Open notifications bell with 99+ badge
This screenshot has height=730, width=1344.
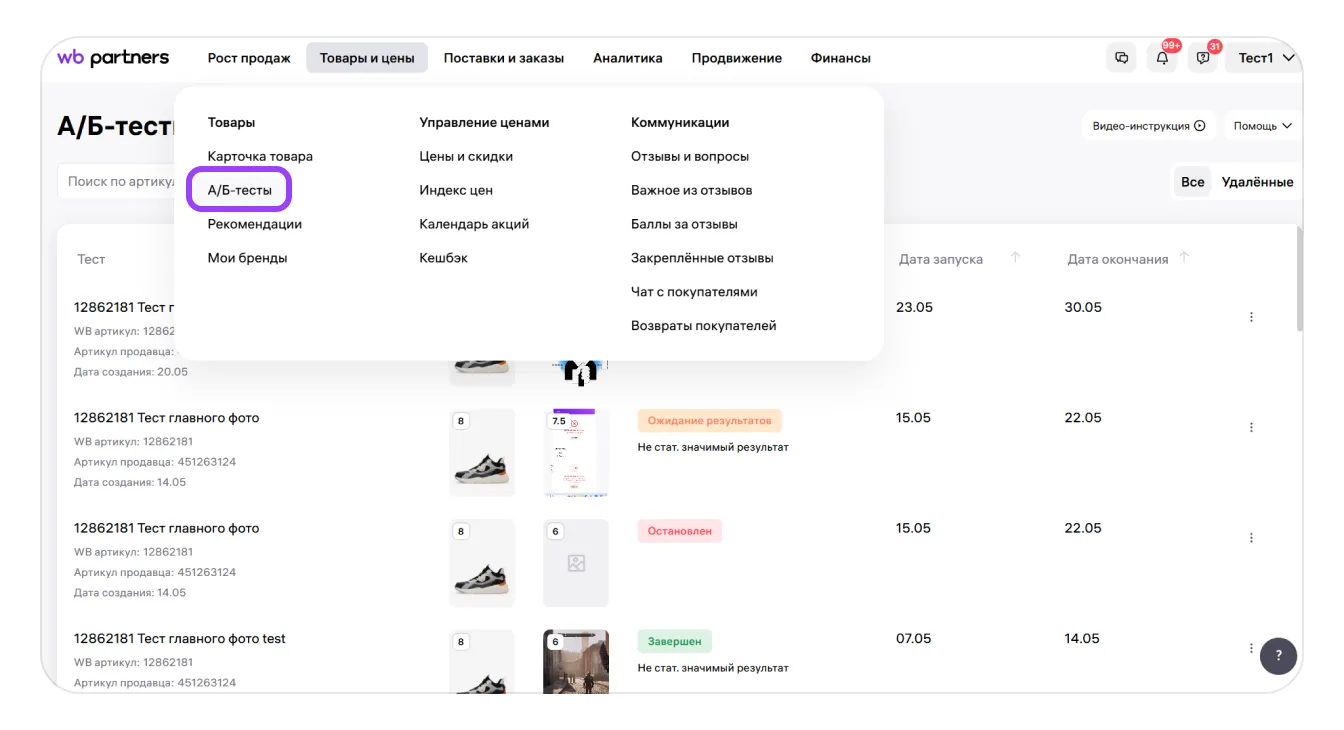coord(1162,58)
